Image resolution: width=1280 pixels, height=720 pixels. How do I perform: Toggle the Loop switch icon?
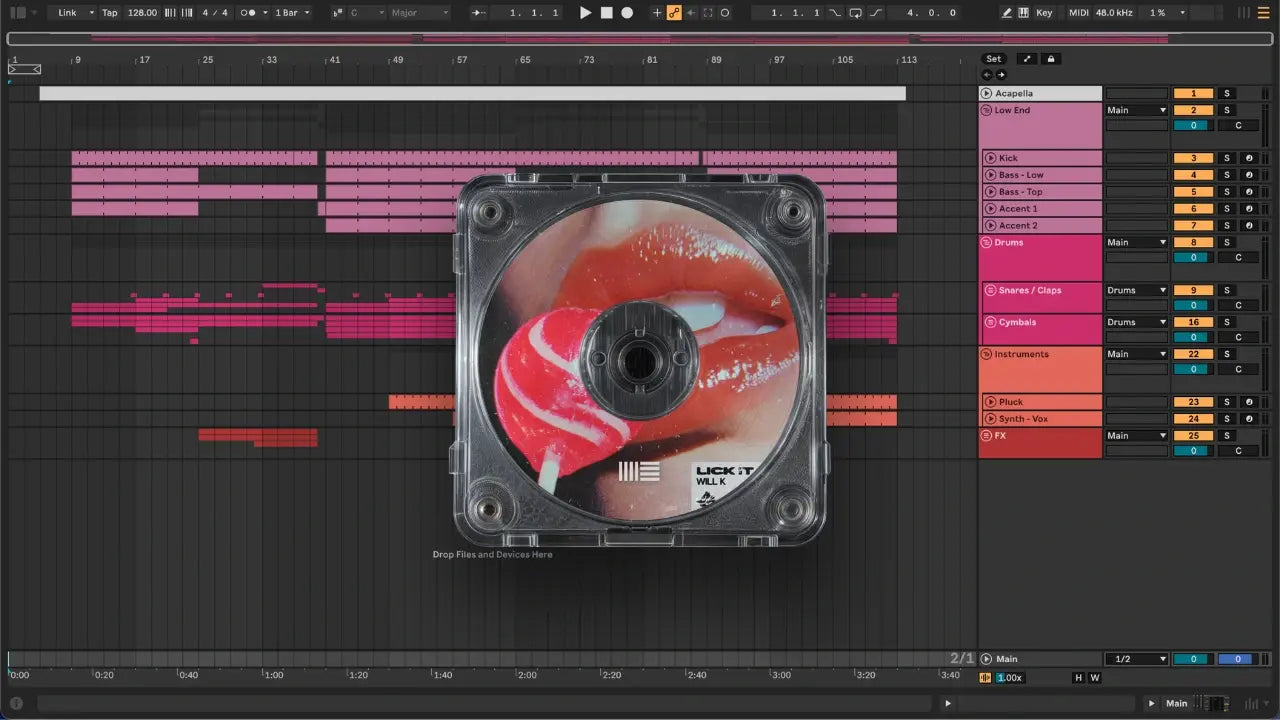tap(856, 13)
